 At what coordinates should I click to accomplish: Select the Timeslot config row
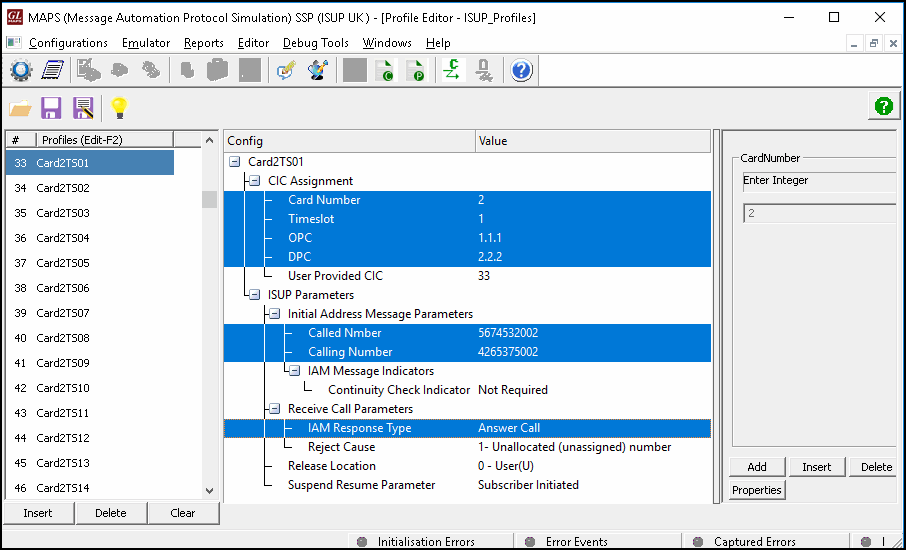point(467,219)
